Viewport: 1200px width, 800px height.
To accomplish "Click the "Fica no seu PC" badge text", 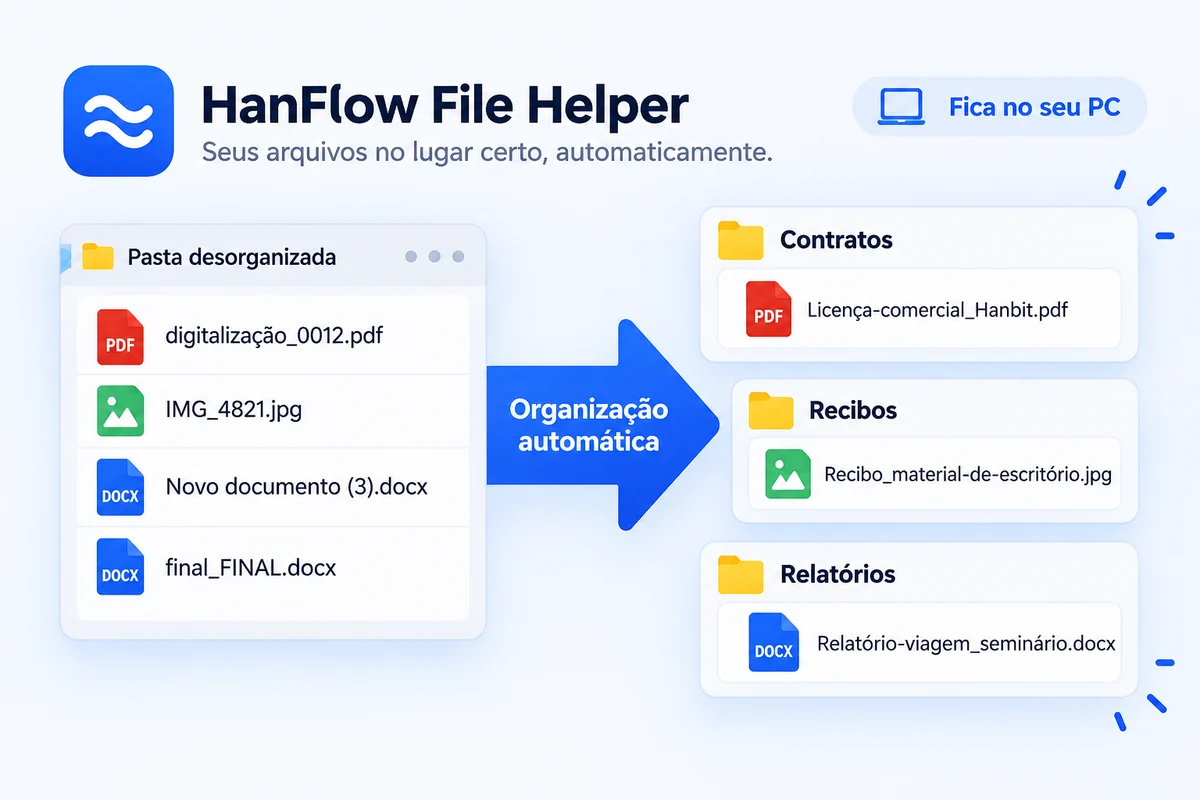I will coord(1035,107).
